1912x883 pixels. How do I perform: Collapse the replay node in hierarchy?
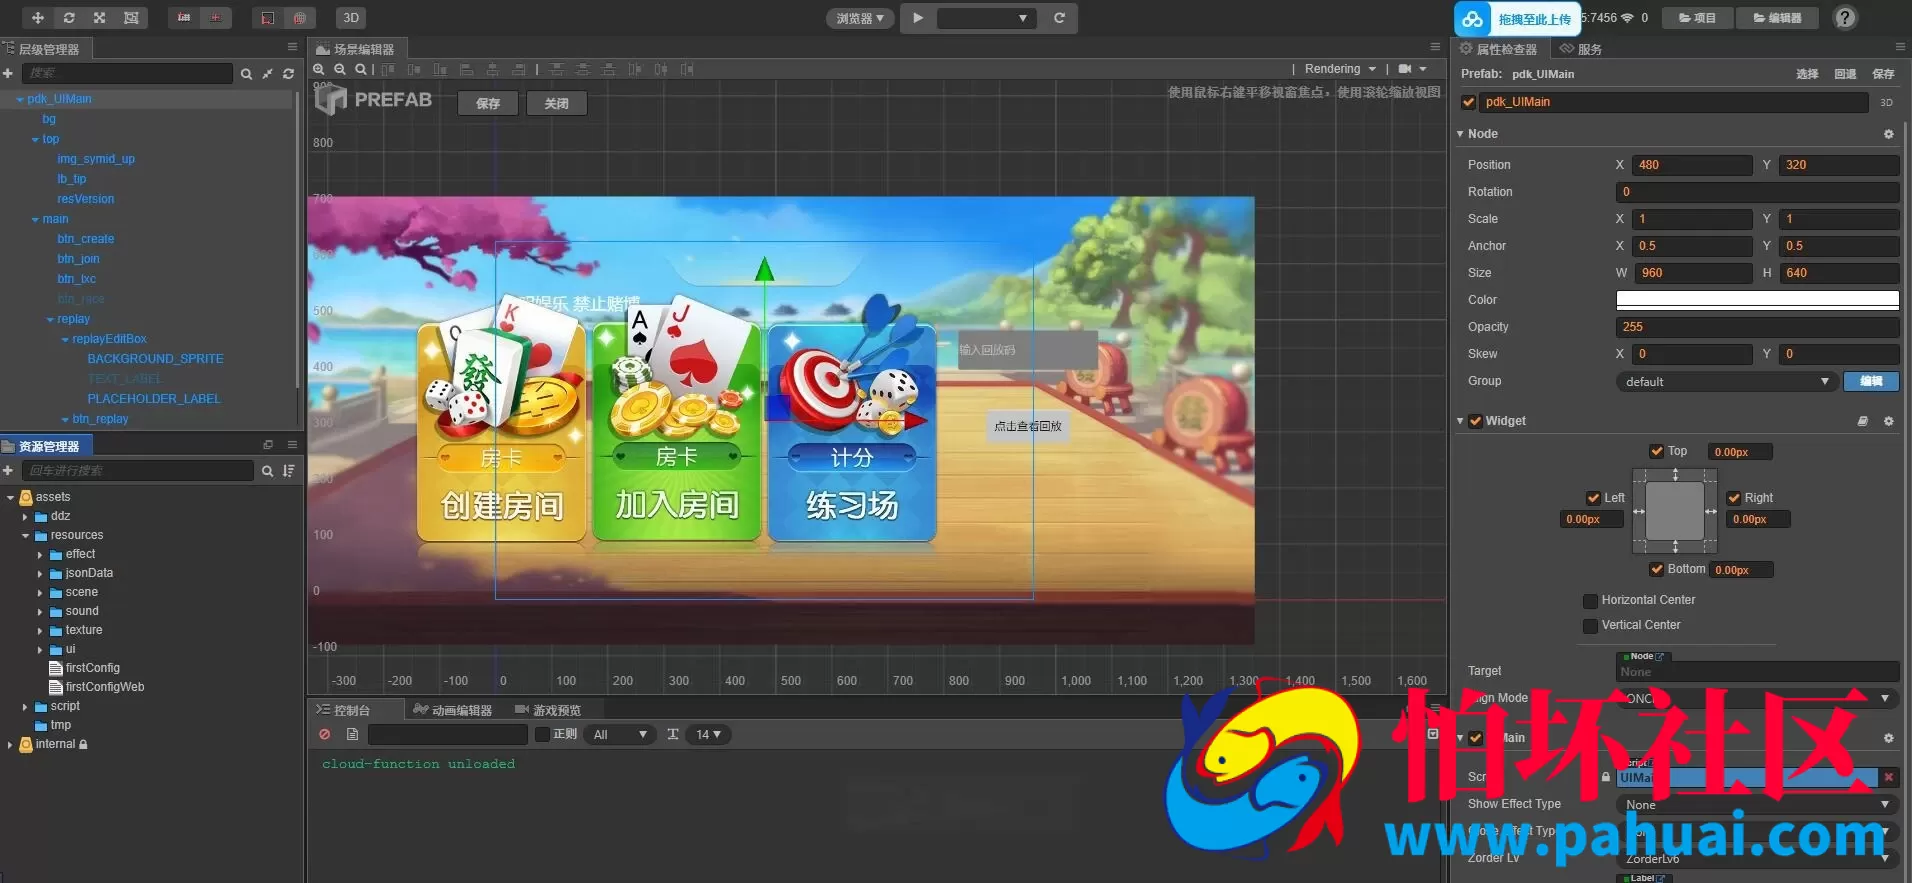click(x=50, y=320)
